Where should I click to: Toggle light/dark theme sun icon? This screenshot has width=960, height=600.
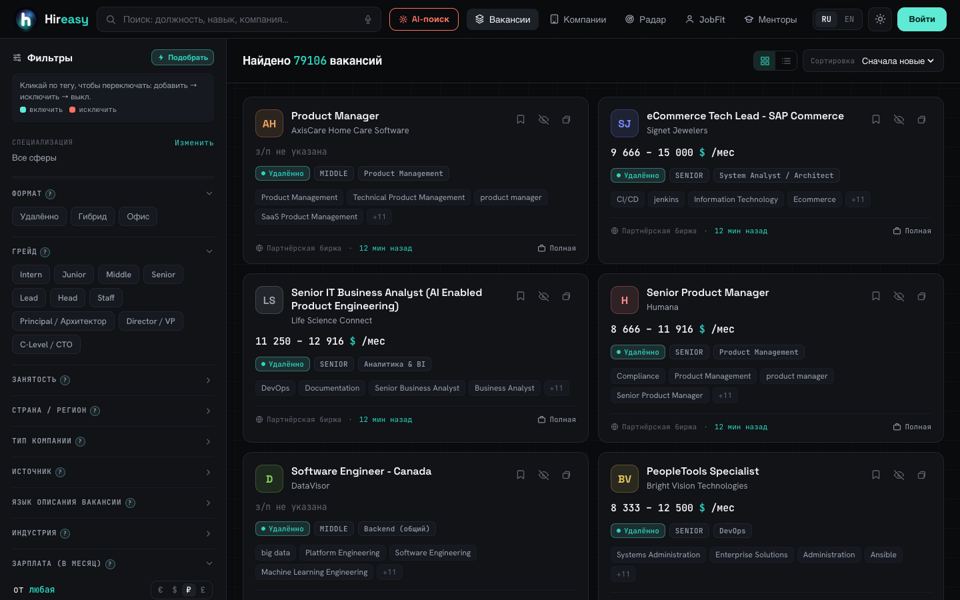coord(880,19)
